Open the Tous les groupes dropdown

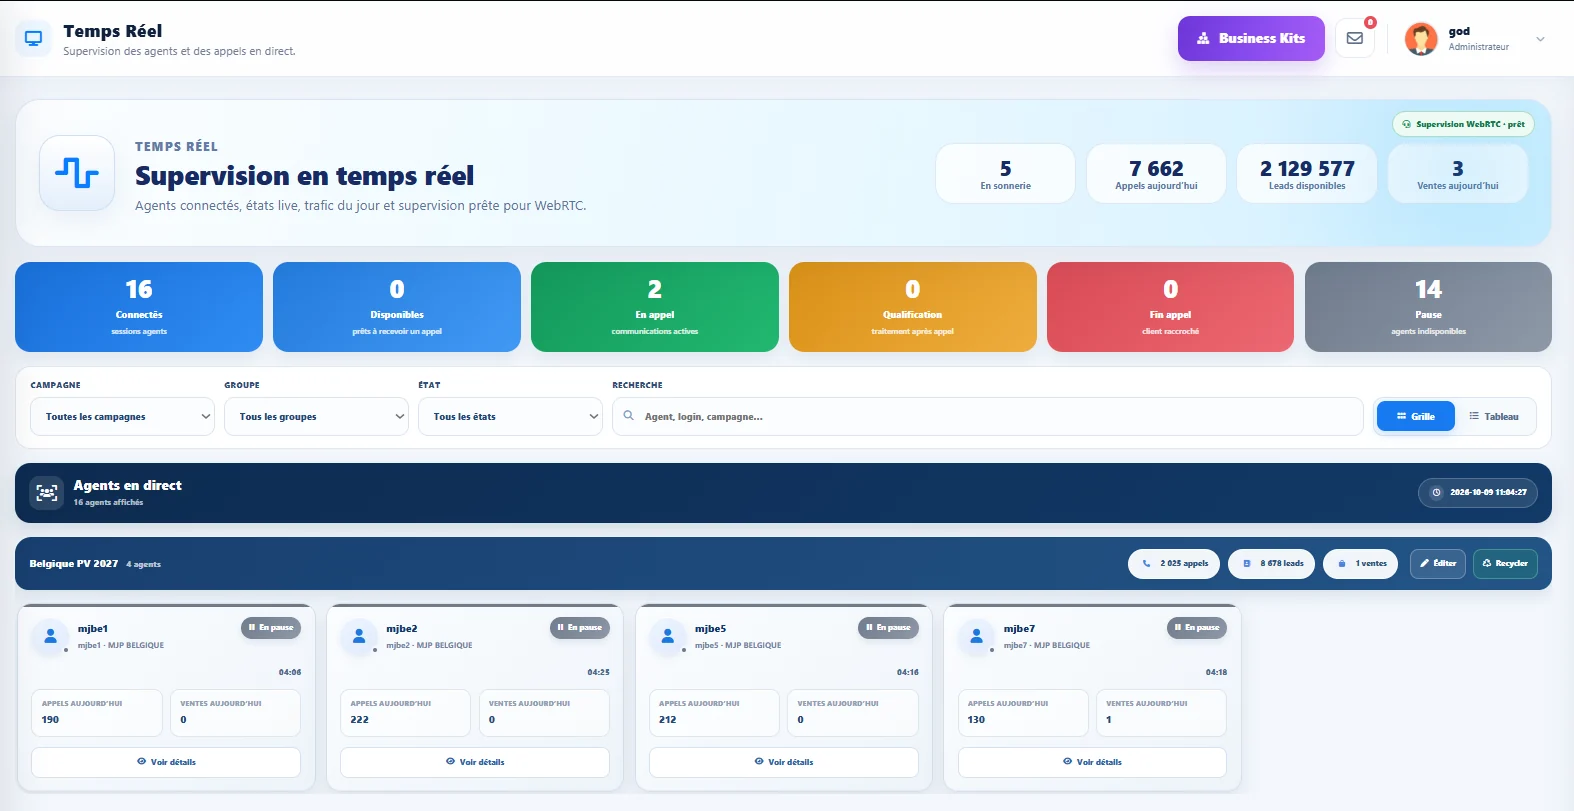(316, 417)
